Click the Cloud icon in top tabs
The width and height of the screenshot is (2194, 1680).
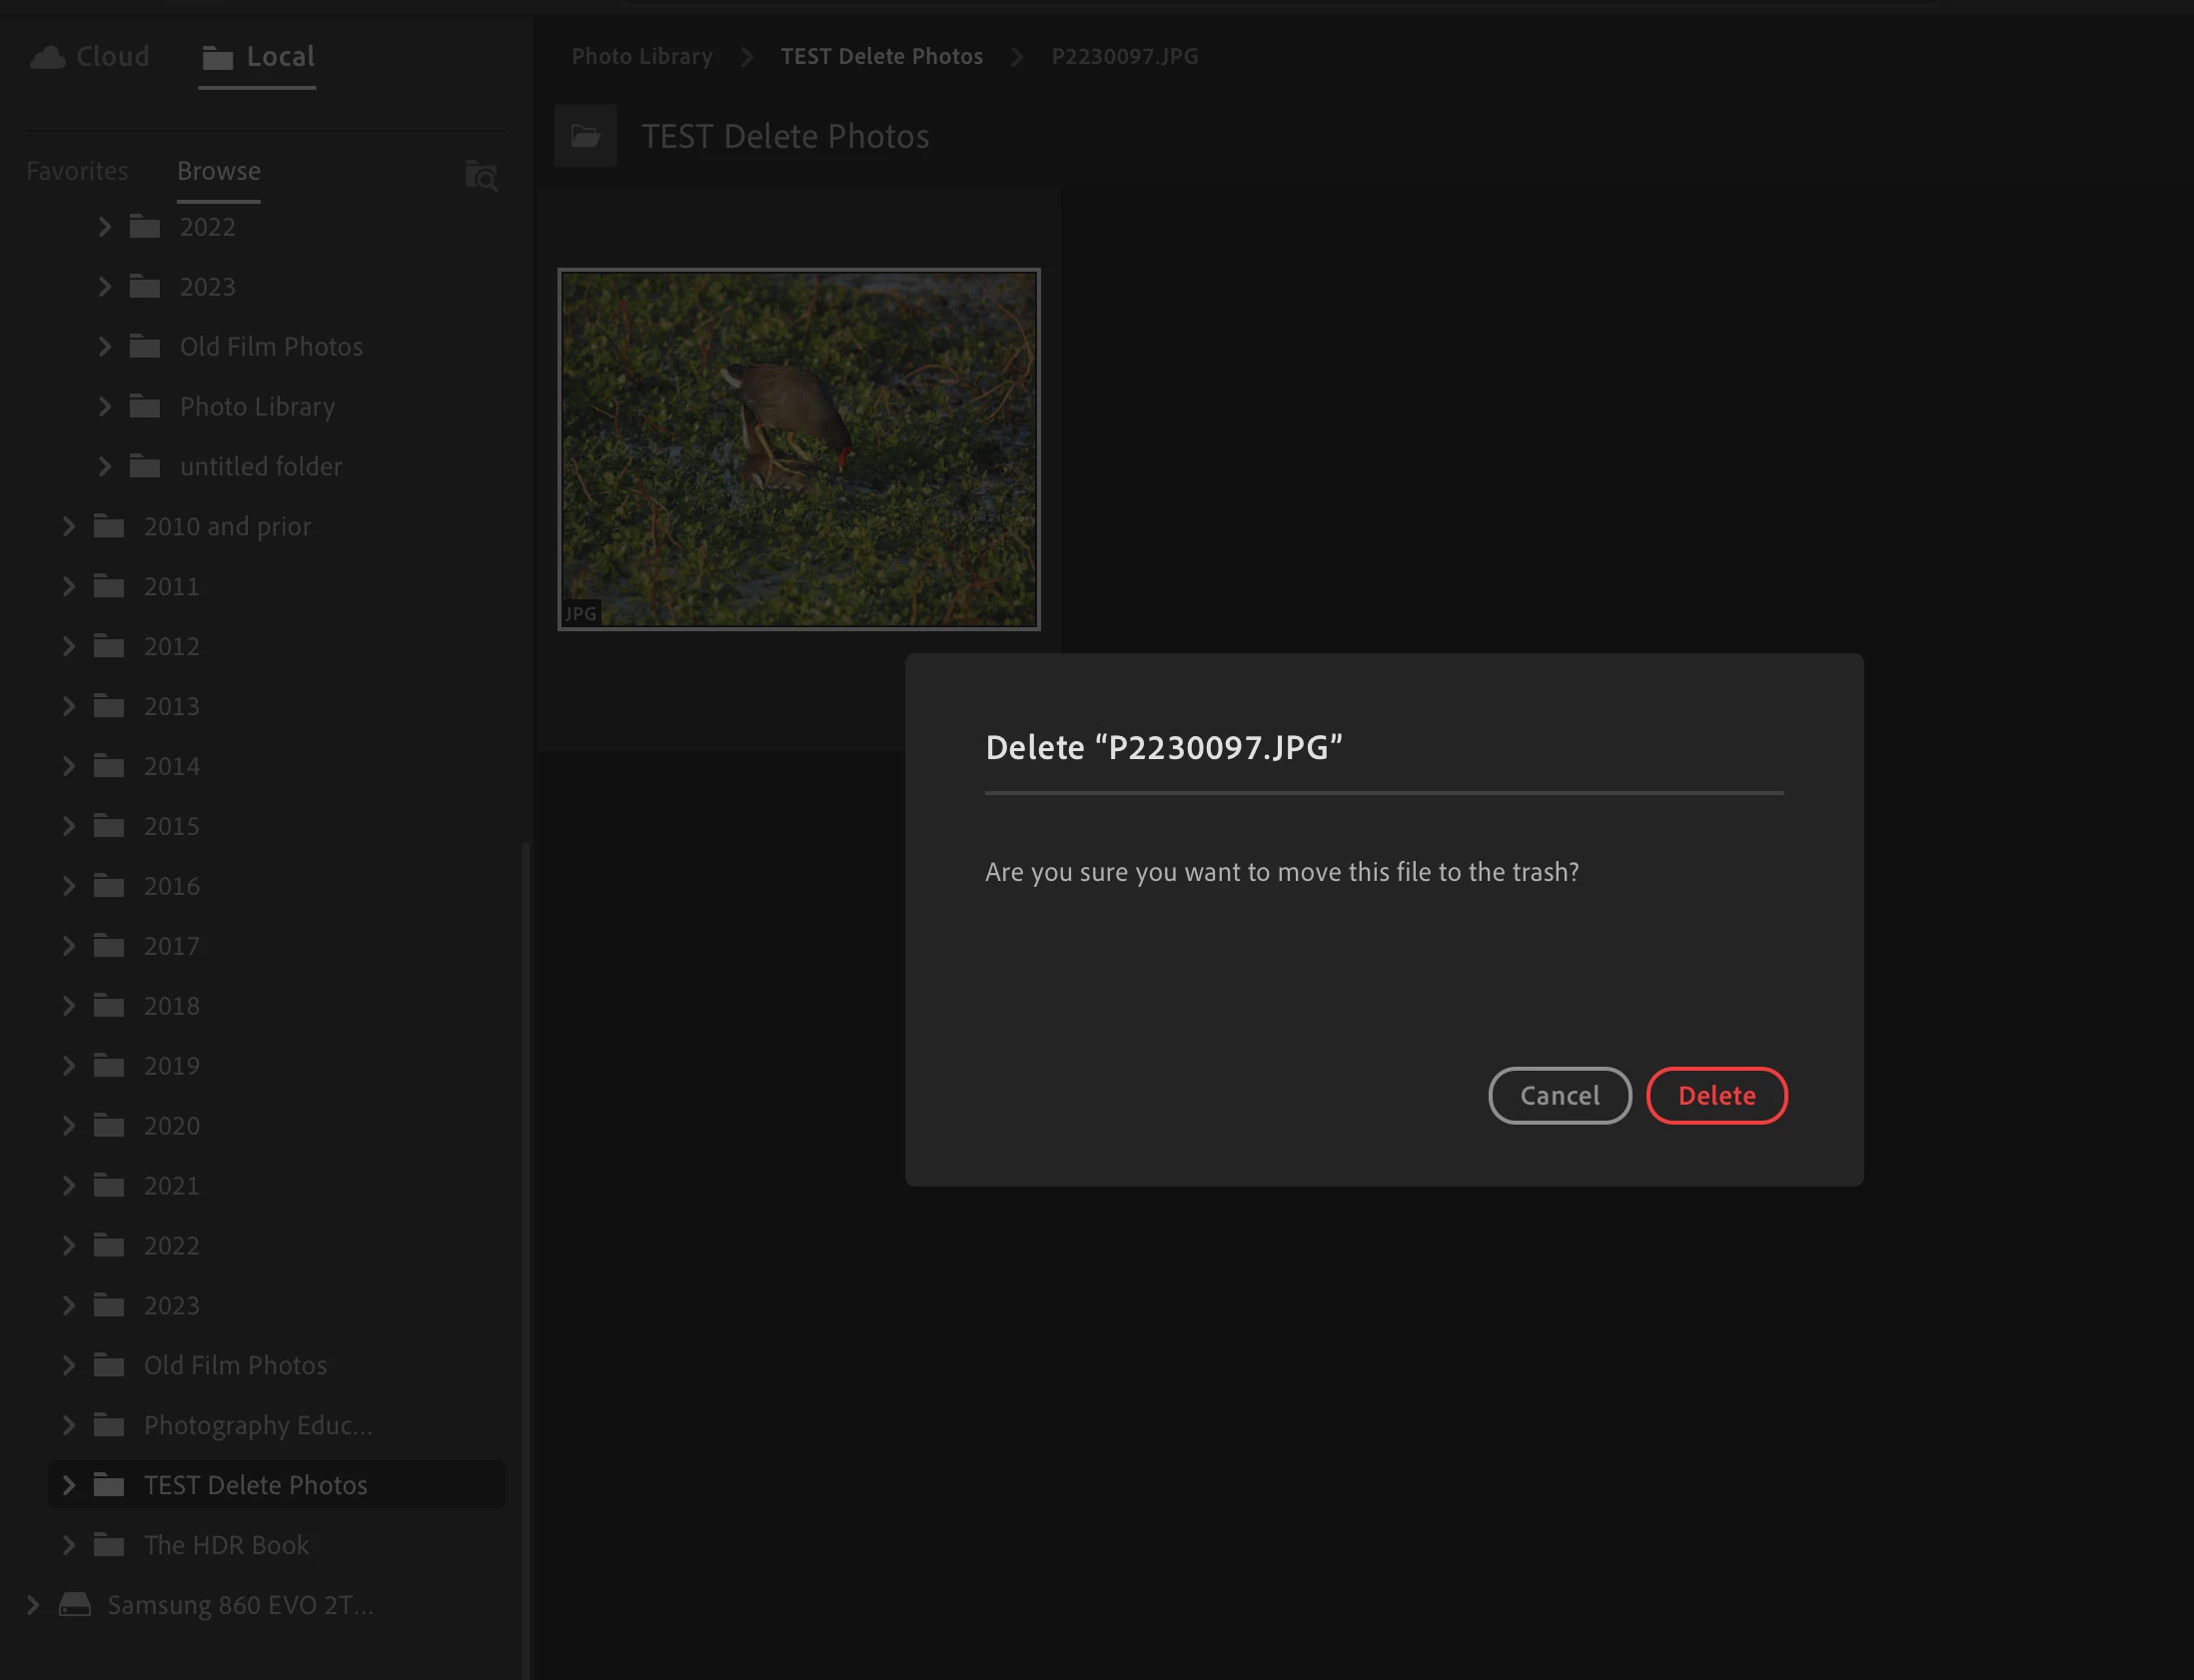(x=47, y=57)
